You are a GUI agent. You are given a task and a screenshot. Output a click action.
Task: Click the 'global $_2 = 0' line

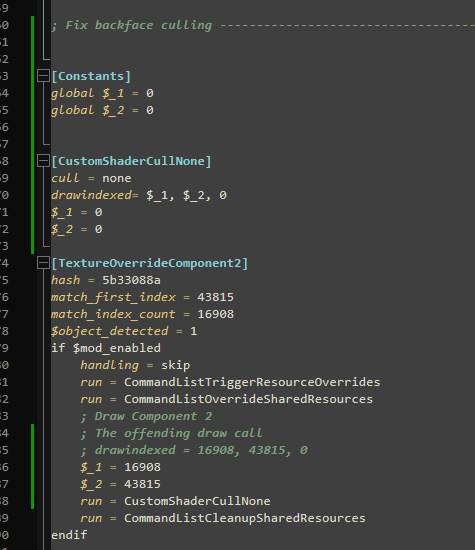102,110
